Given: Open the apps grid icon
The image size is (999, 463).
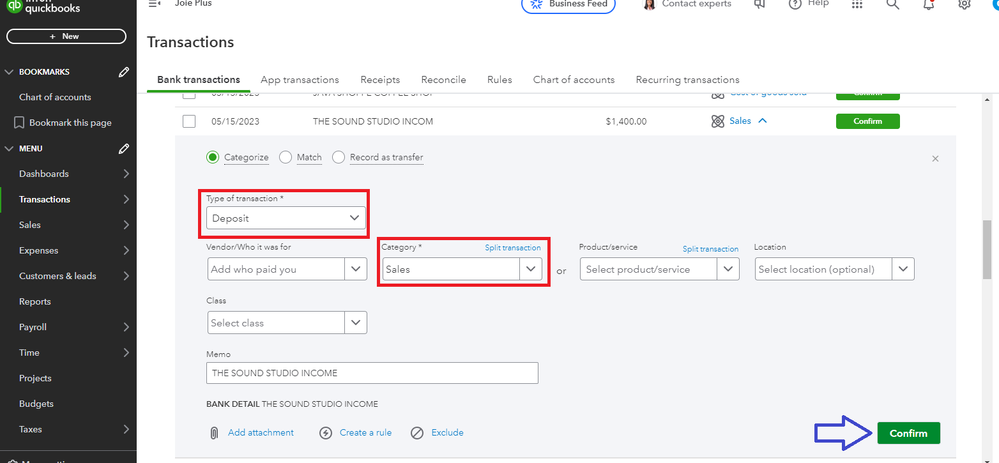Looking at the screenshot, I should coord(857,5).
